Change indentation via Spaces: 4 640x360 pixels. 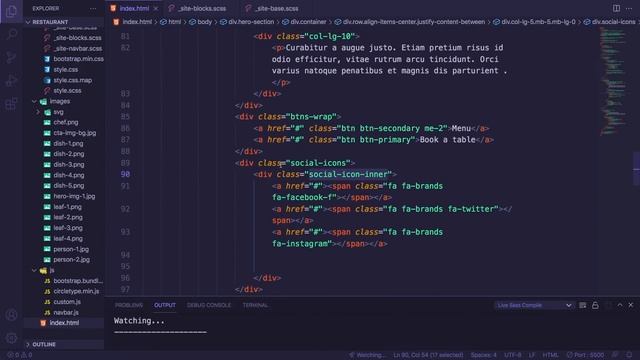pos(484,355)
